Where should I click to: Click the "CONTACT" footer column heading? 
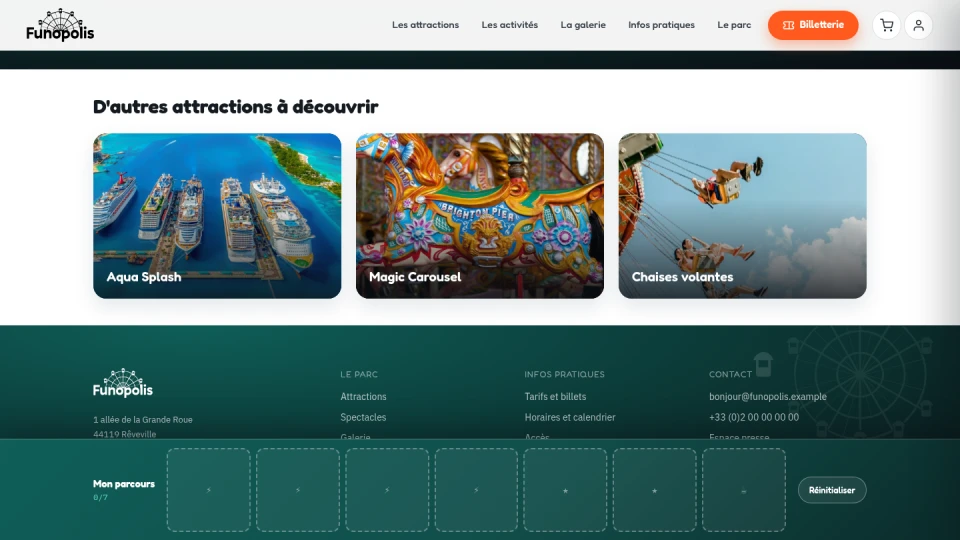tap(730, 374)
